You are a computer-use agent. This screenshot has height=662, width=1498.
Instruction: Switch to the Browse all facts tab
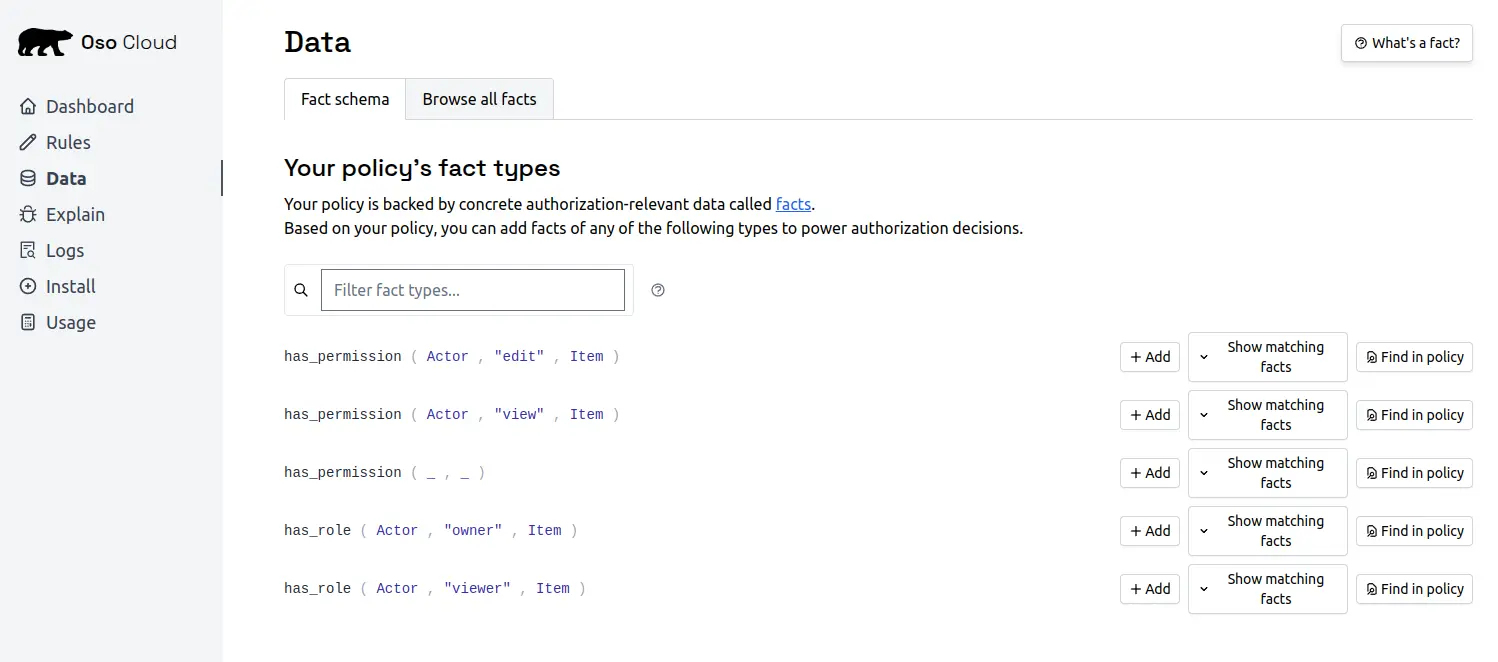coord(479,99)
